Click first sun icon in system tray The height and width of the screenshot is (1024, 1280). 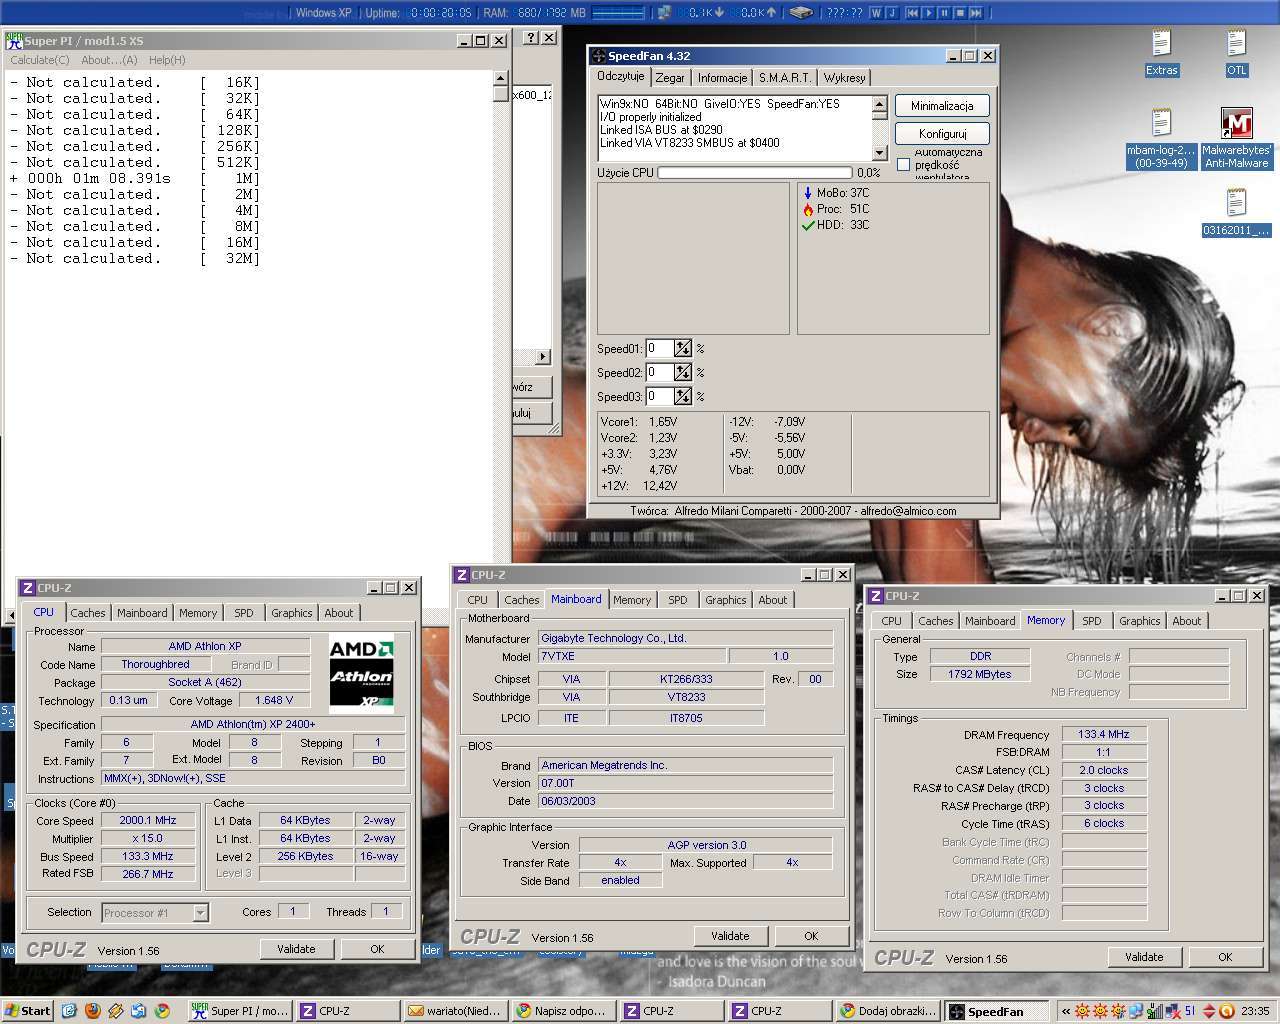pos(1082,1011)
